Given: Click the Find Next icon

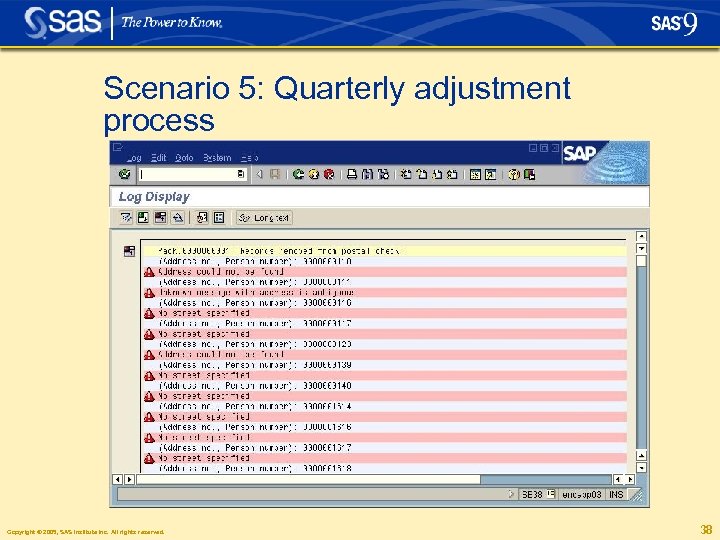Looking at the screenshot, I should tap(383, 174).
